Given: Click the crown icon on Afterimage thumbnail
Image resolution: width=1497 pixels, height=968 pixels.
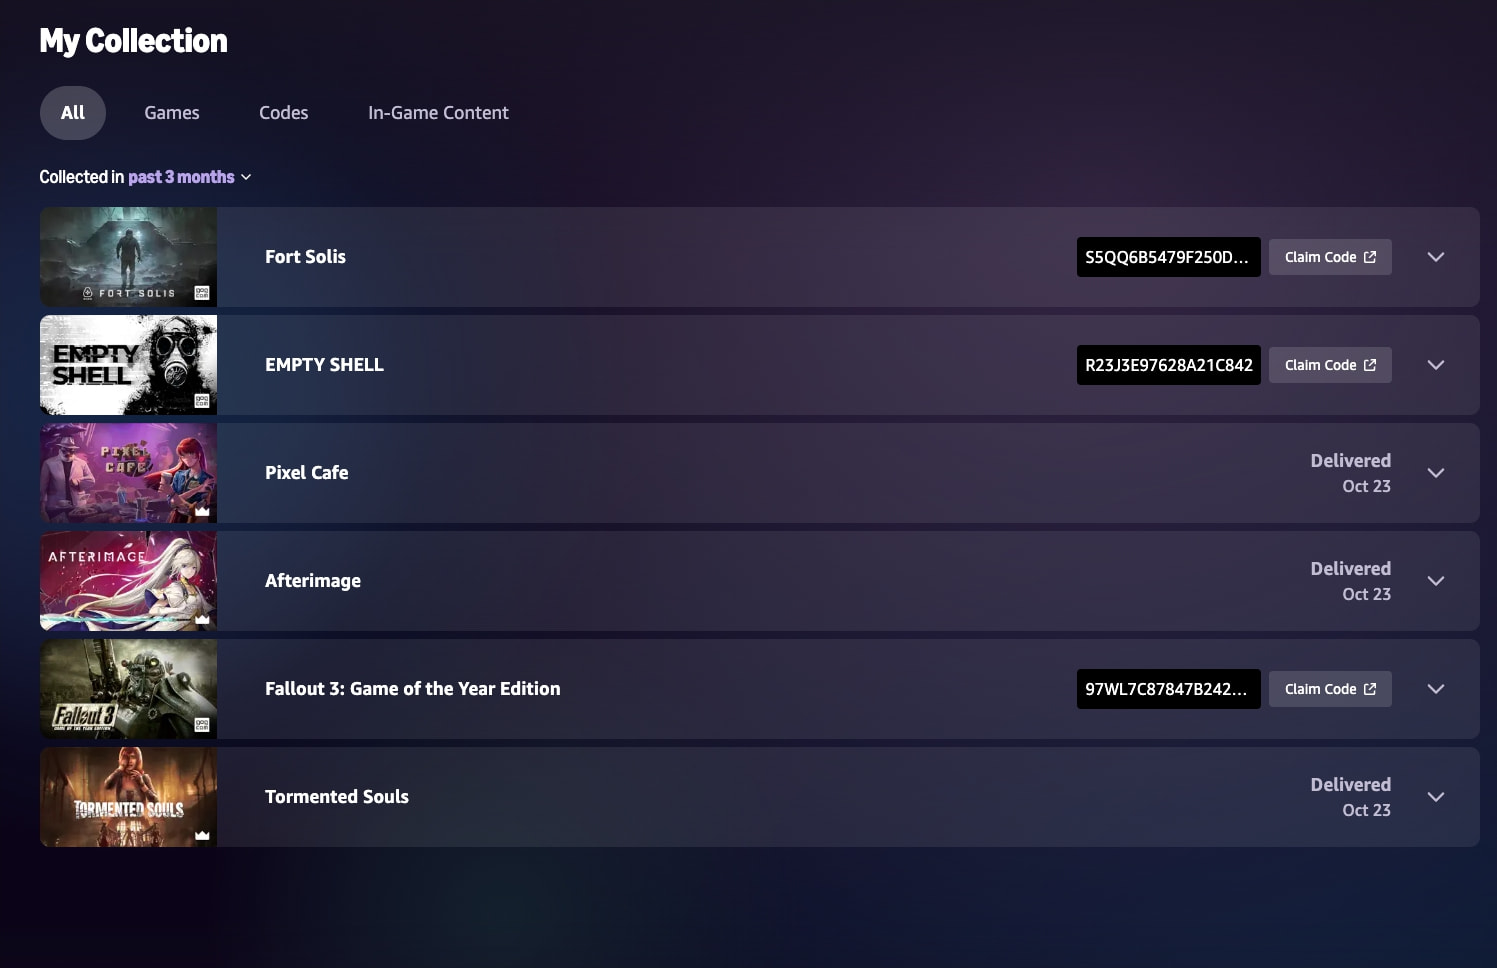Looking at the screenshot, I should (x=202, y=619).
